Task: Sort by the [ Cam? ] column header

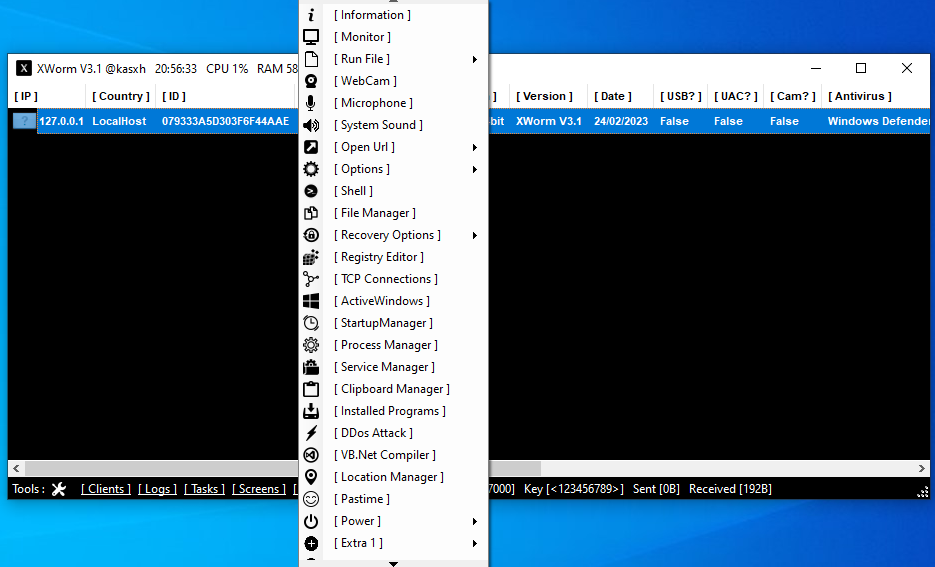Action: pos(792,96)
